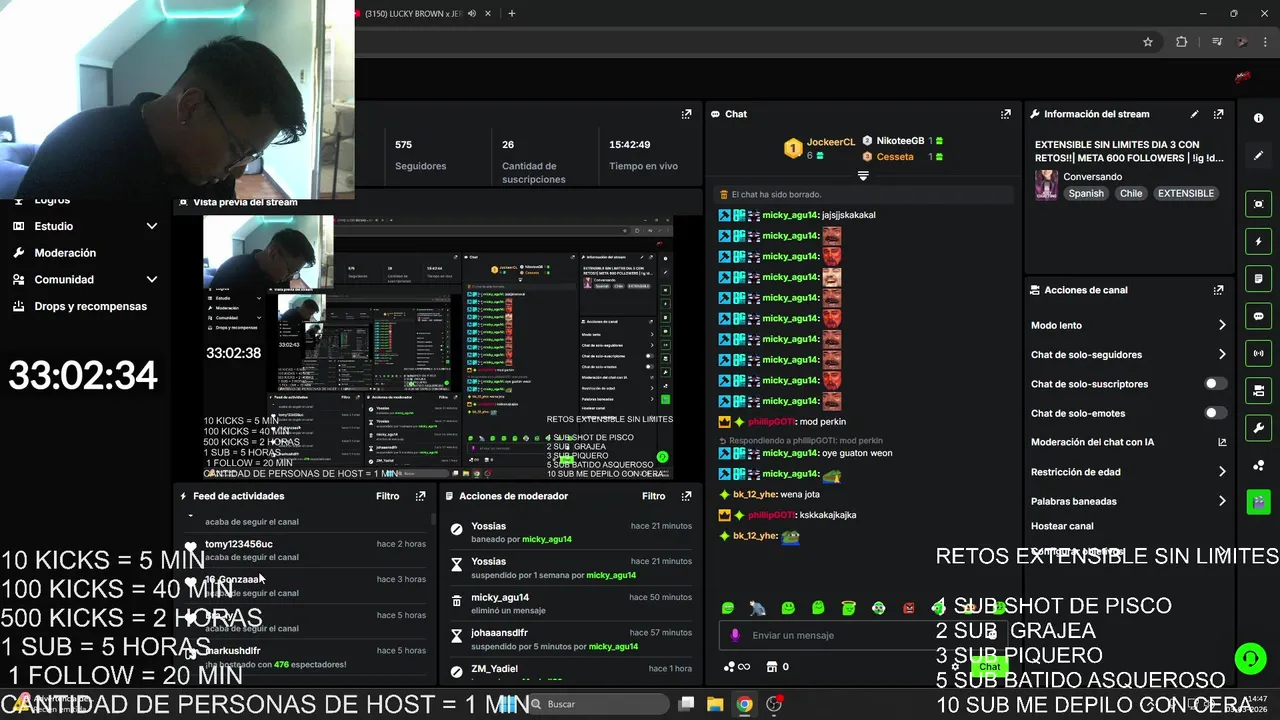Toggle the stream preview widget sidebar icon
Screen dimensions: 1280x720
(x=1258, y=204)
